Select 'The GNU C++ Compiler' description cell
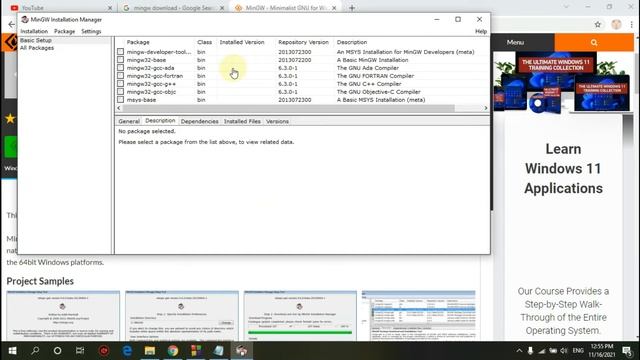Image resolution: width=640 pixels, height=360 pixels. [x=369, y=84]
